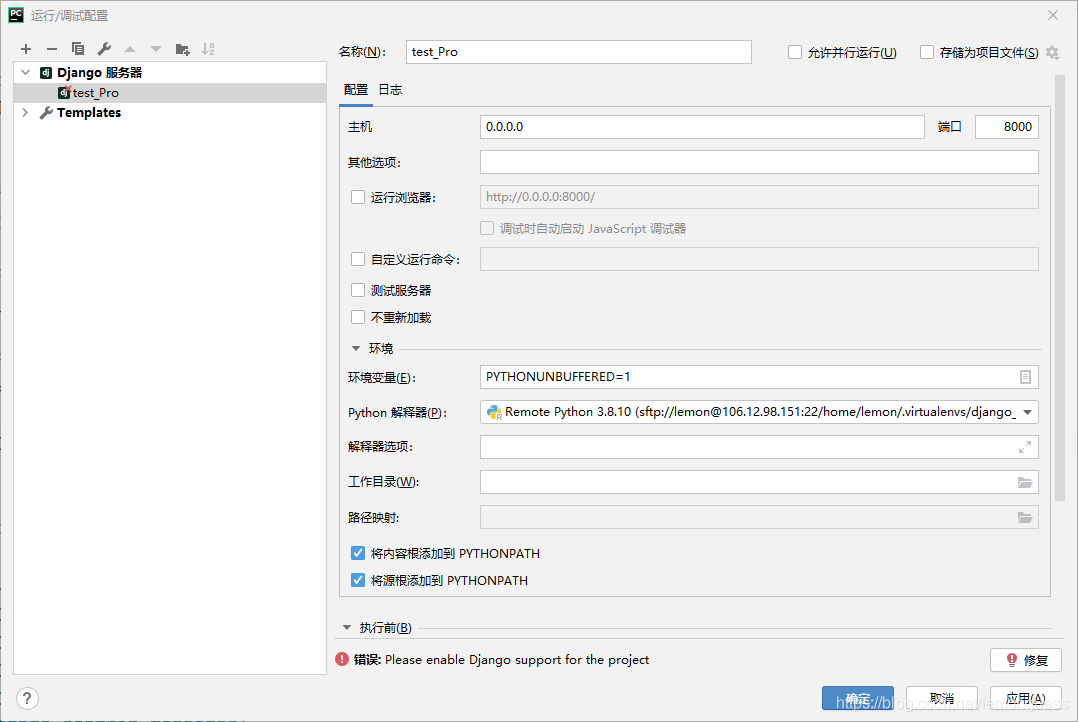This screenshot has width=1078, height=722.
Task: Open Python interpreter dropdown
Action: pos(1028,412)
